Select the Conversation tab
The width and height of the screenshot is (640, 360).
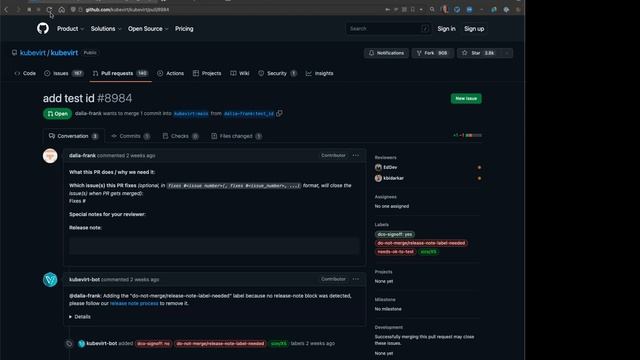[73, 136]
